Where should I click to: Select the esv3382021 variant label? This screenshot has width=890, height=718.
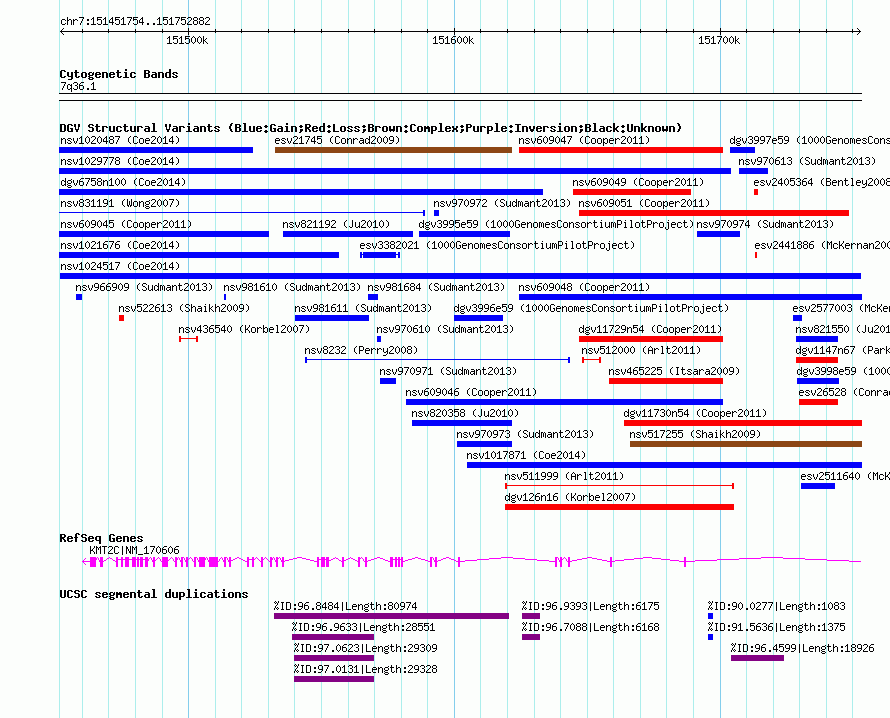pyautogui.click(x=497, y=245)
